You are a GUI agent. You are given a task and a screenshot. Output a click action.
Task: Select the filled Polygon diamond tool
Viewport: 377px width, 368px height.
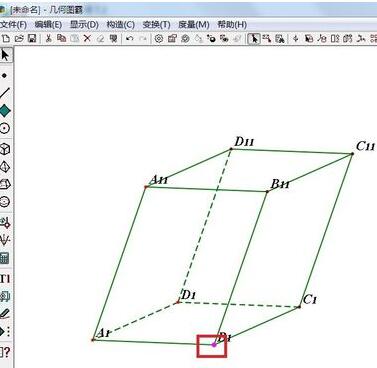[5, 111]
